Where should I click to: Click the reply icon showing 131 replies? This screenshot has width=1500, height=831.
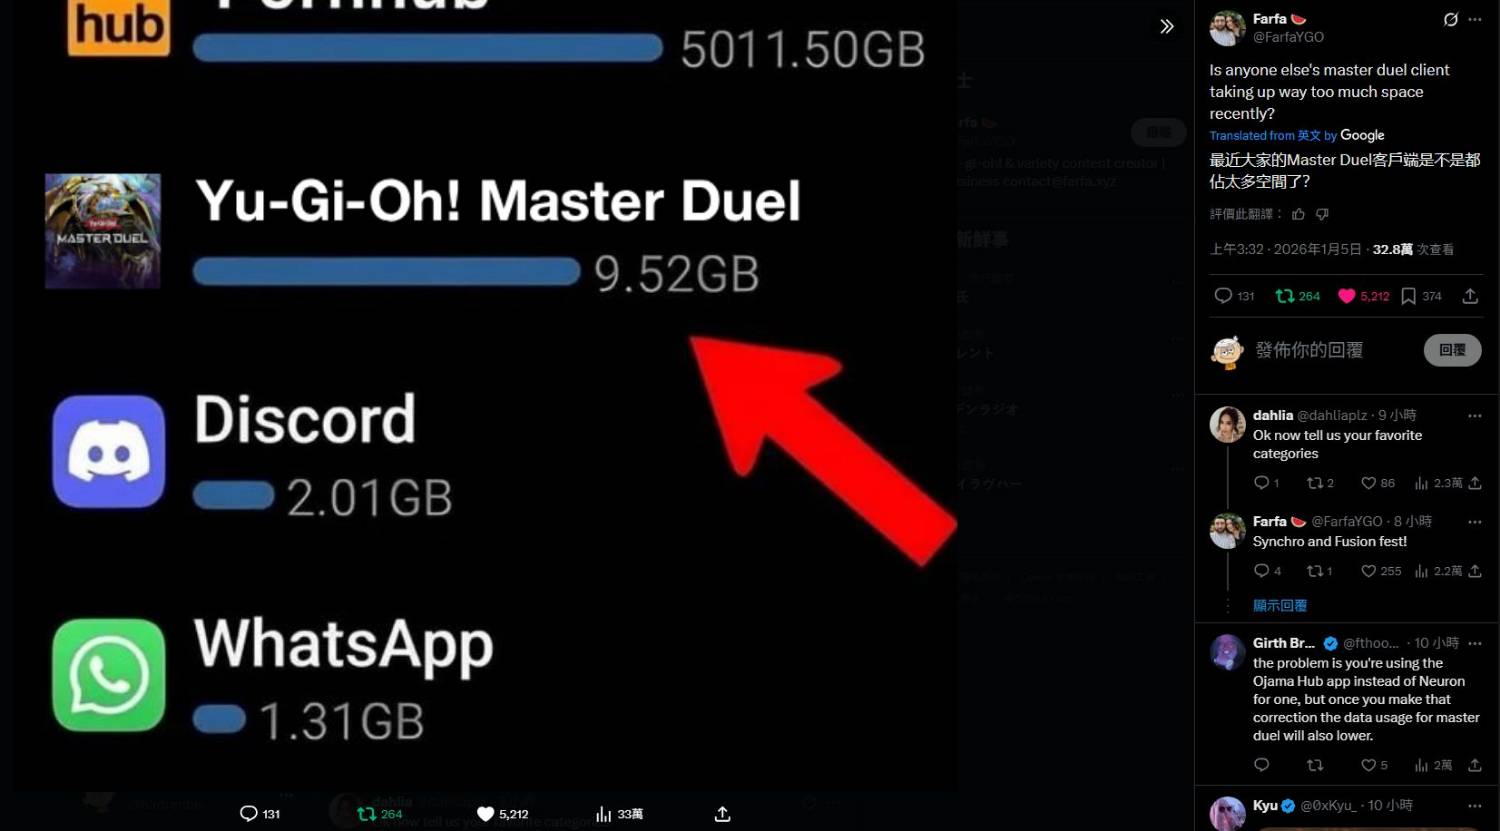[1222, 296]
